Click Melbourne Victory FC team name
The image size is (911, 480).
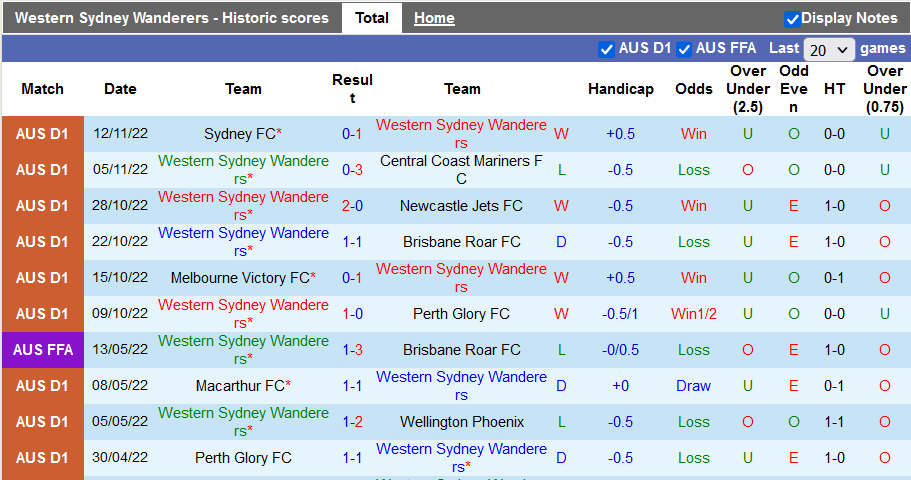240,278
